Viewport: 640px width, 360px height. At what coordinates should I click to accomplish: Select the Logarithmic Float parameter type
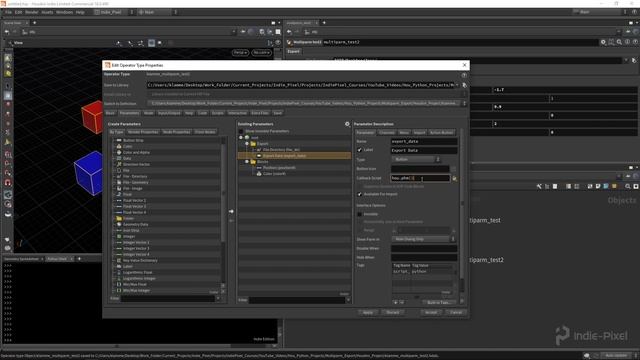(137, 272)
